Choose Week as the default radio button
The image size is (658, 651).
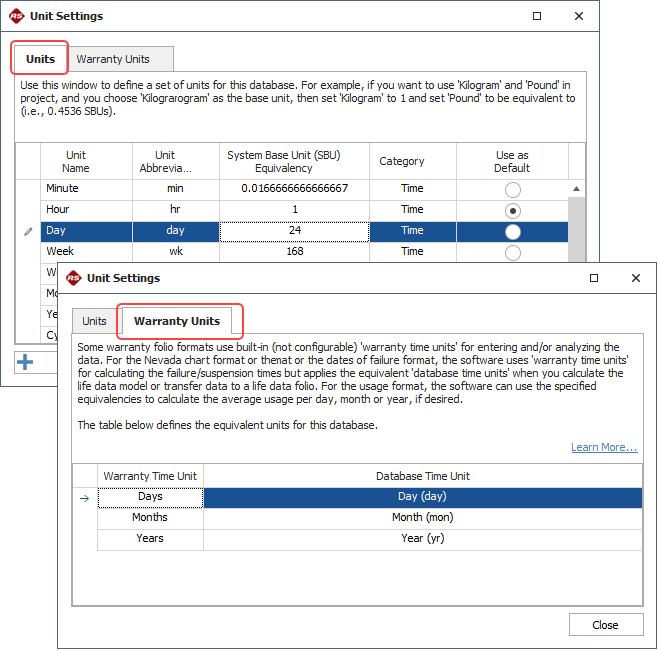[x=513, y=252]
